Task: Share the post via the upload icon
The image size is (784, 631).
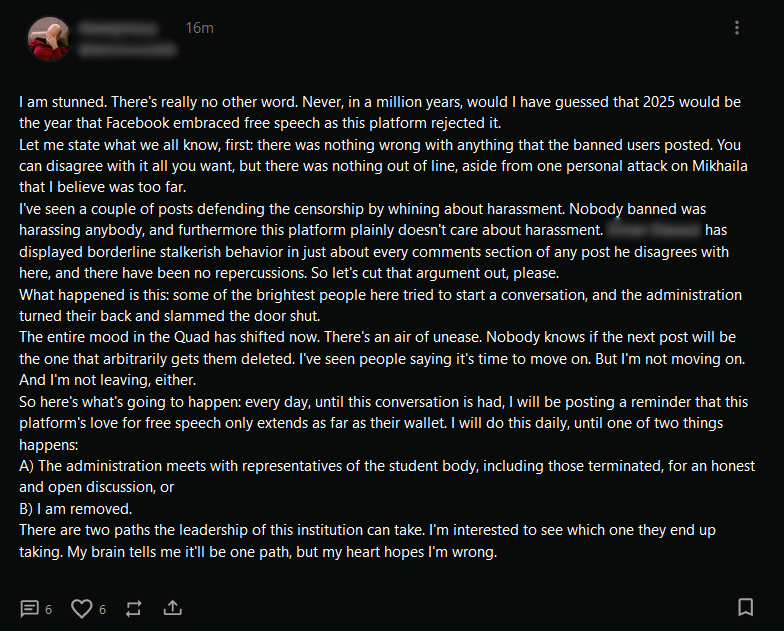Action: coord(172,608)
